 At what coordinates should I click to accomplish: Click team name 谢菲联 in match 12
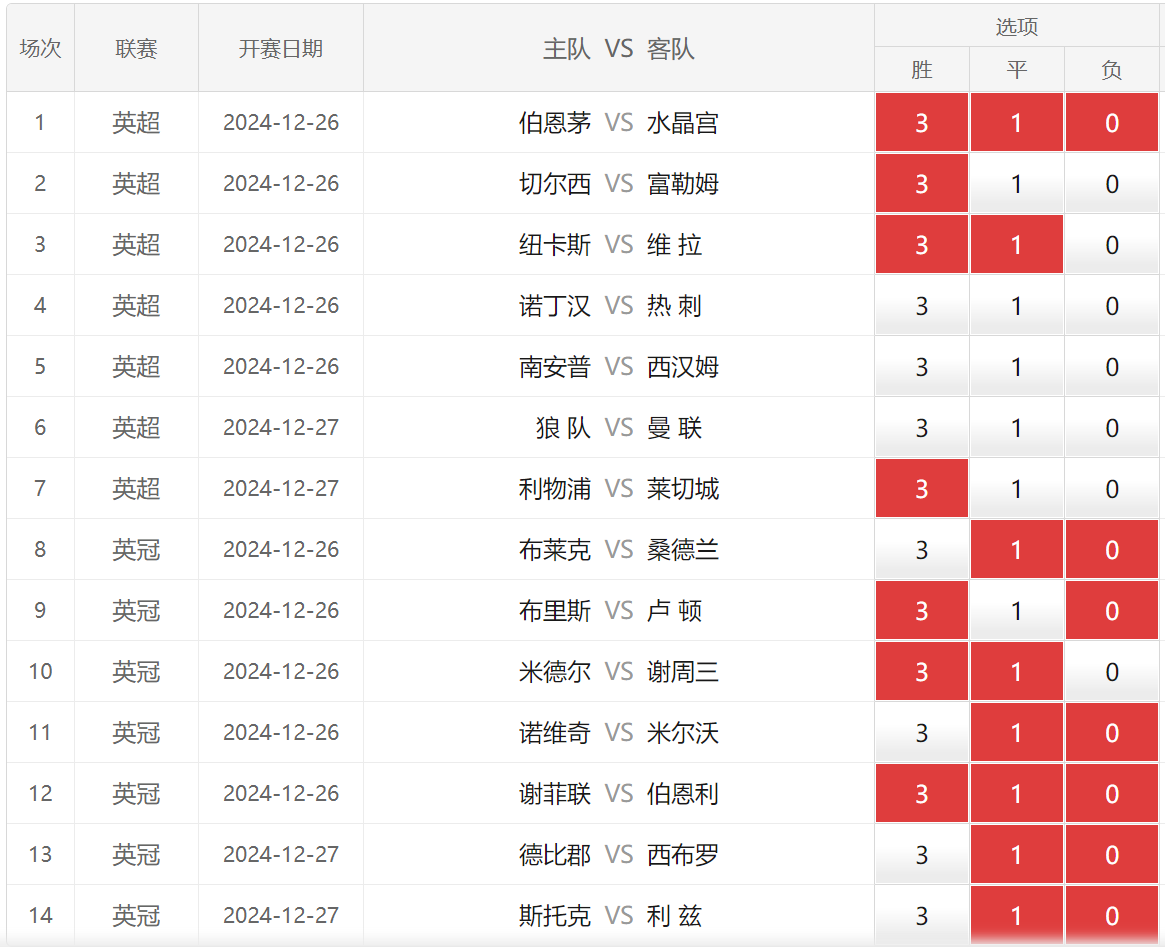[554, 793]
